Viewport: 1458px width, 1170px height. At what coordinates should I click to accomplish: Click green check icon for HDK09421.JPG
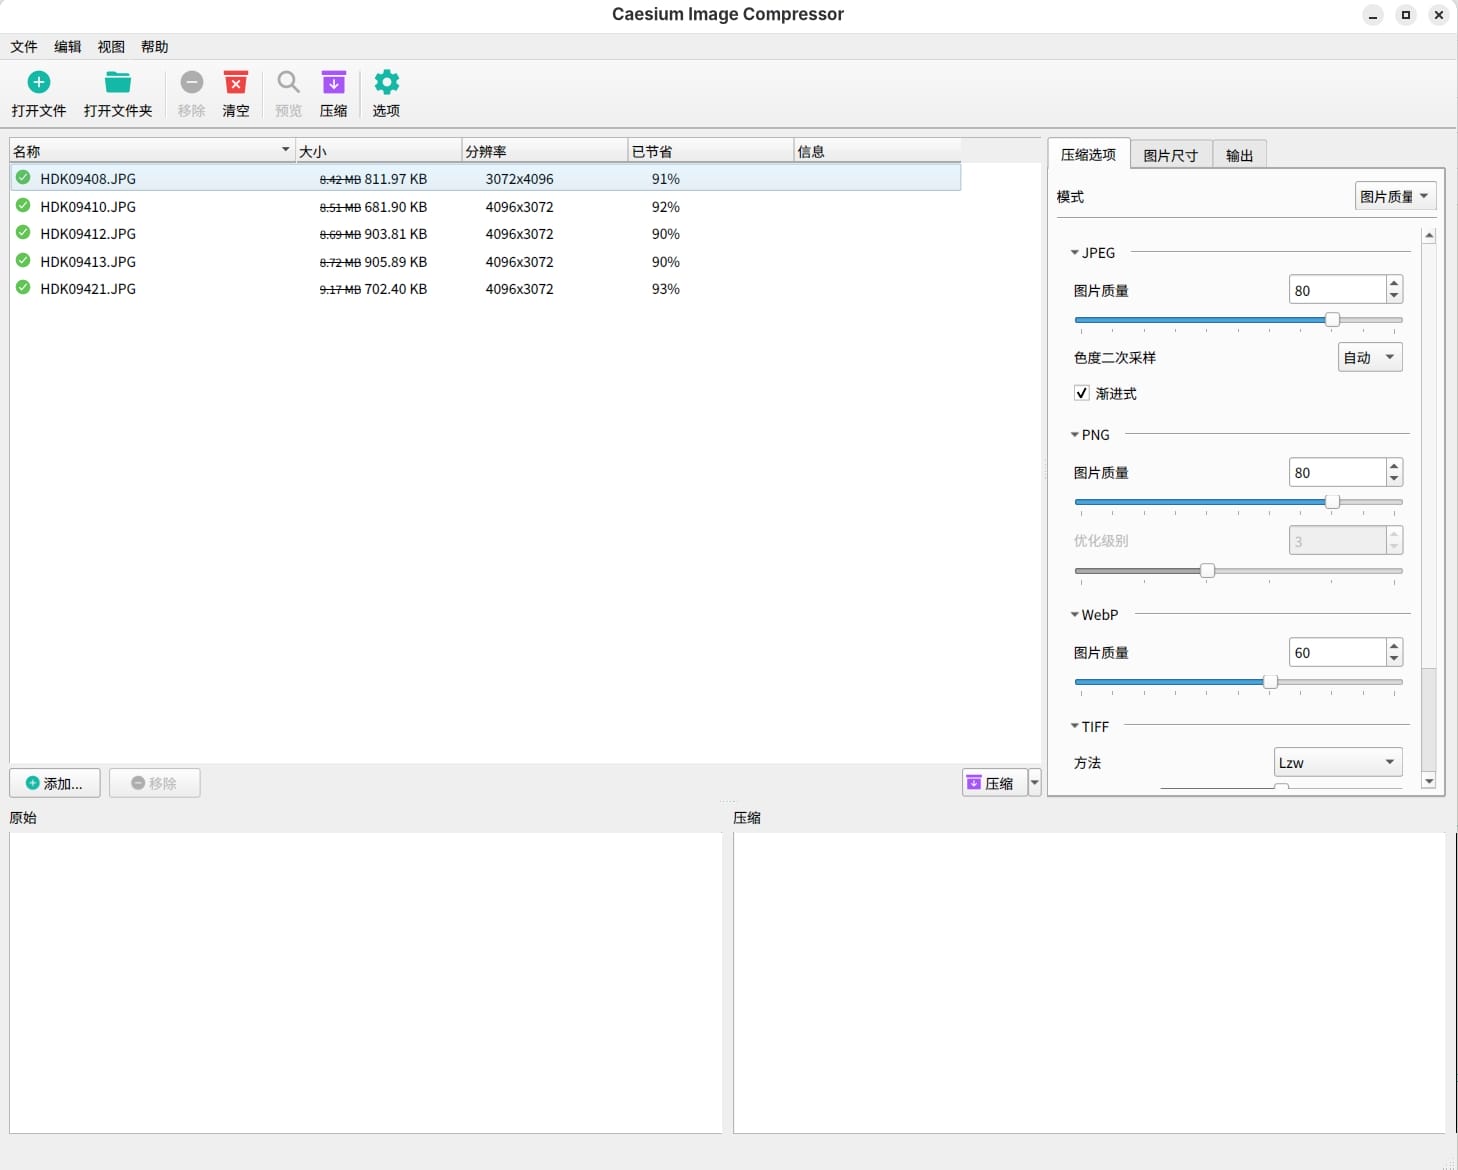23,288
